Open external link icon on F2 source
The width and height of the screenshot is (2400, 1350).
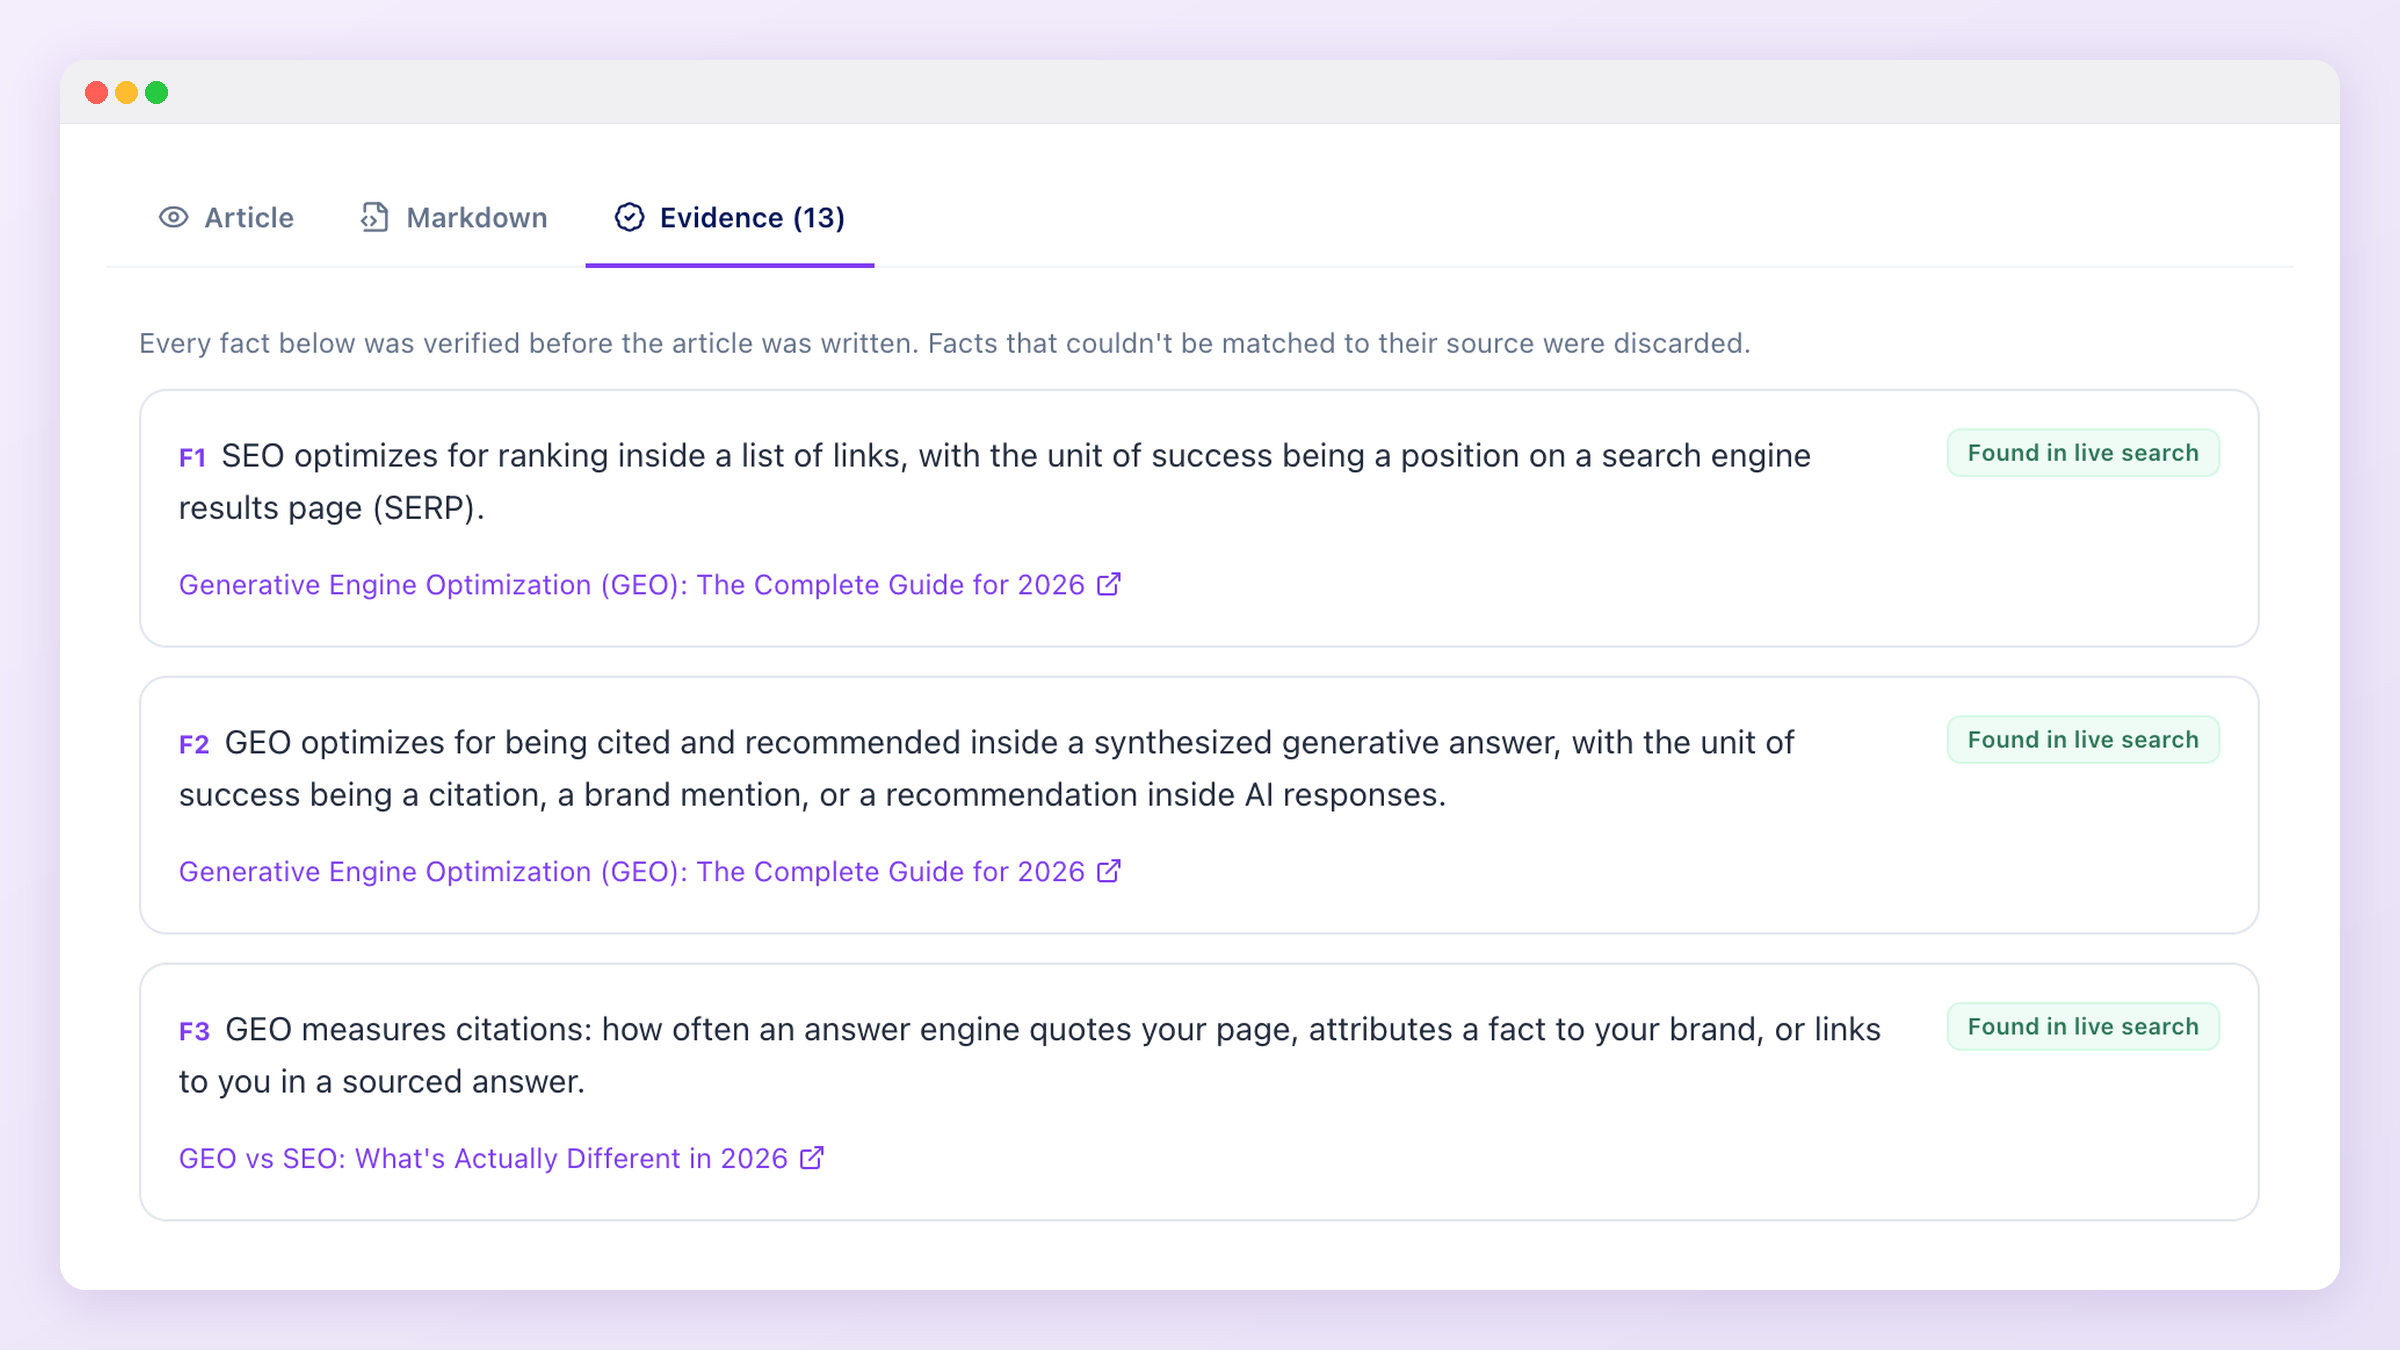pos(1109,871)
